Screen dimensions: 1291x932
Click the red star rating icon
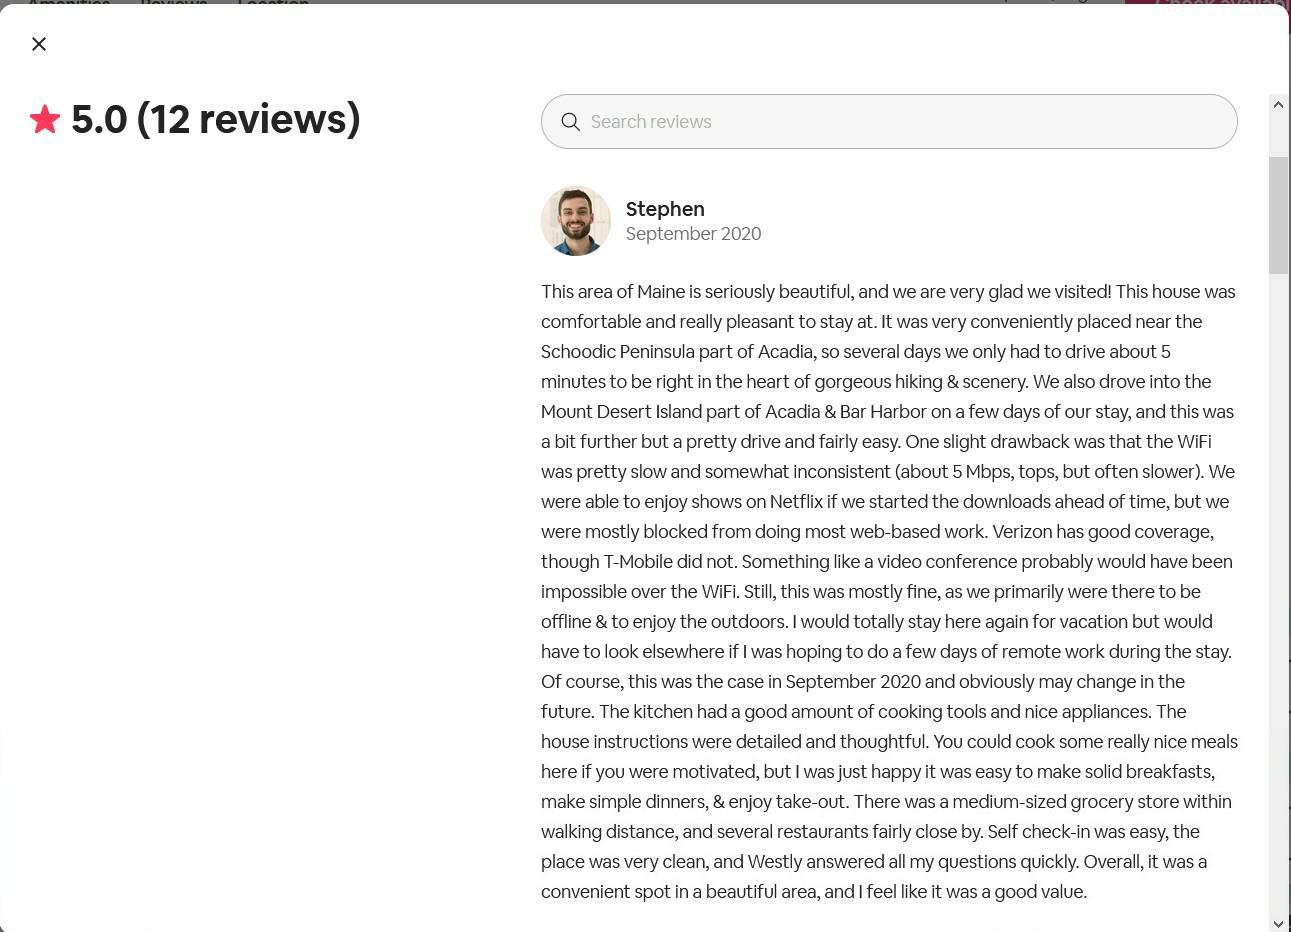click(45, 120)
